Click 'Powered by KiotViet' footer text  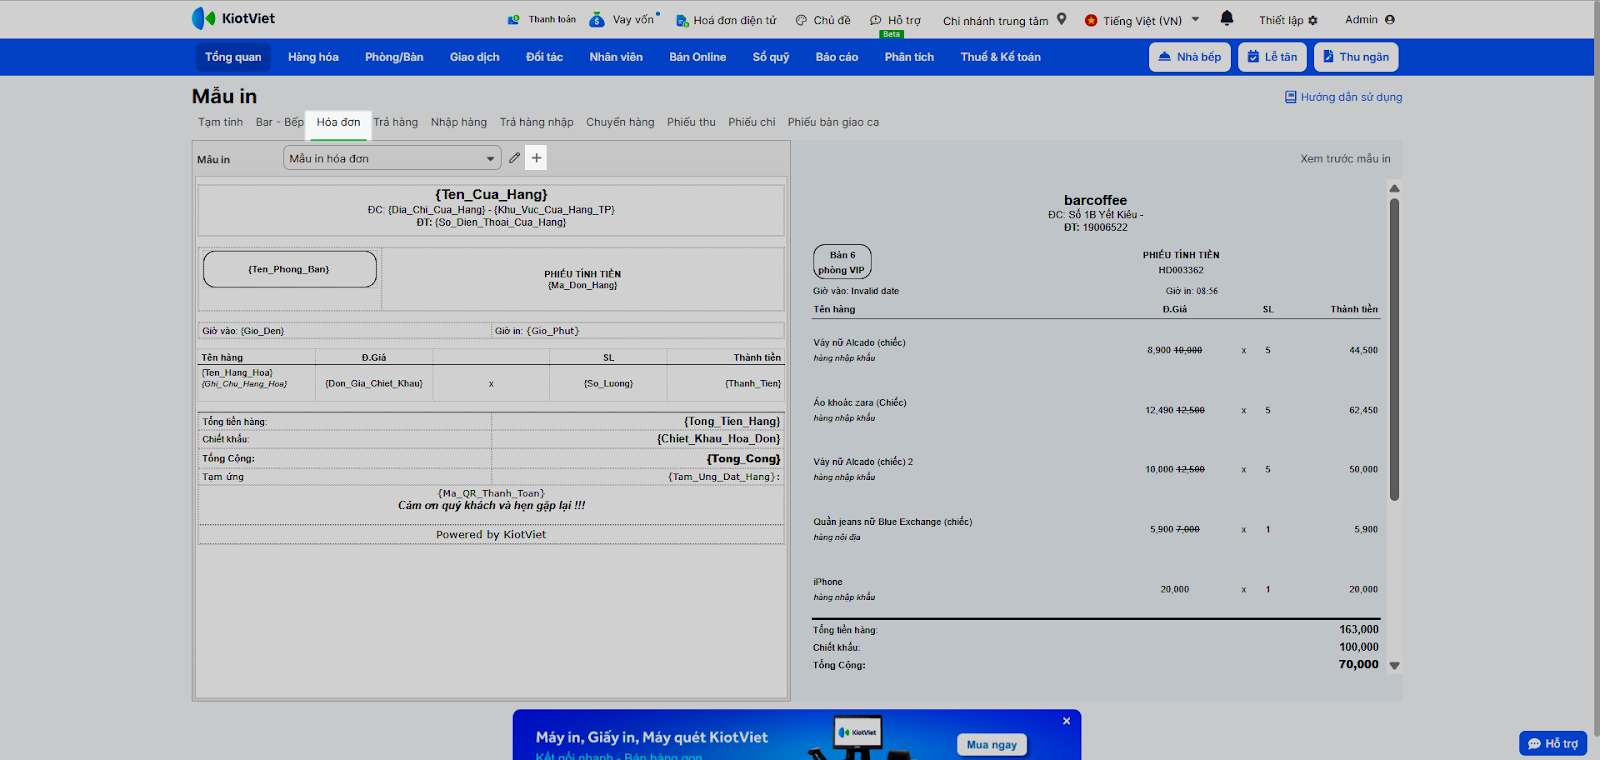coord(491,534)
